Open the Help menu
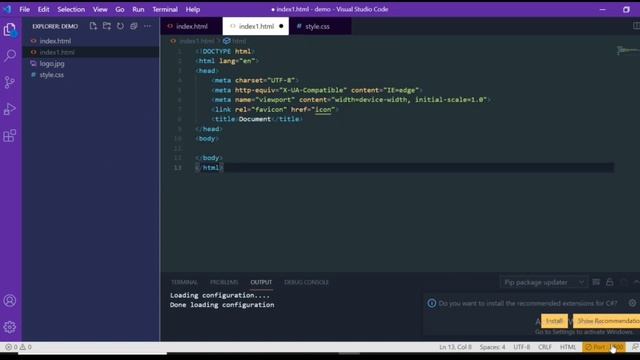The image size is (640, 360). (193, 9)
